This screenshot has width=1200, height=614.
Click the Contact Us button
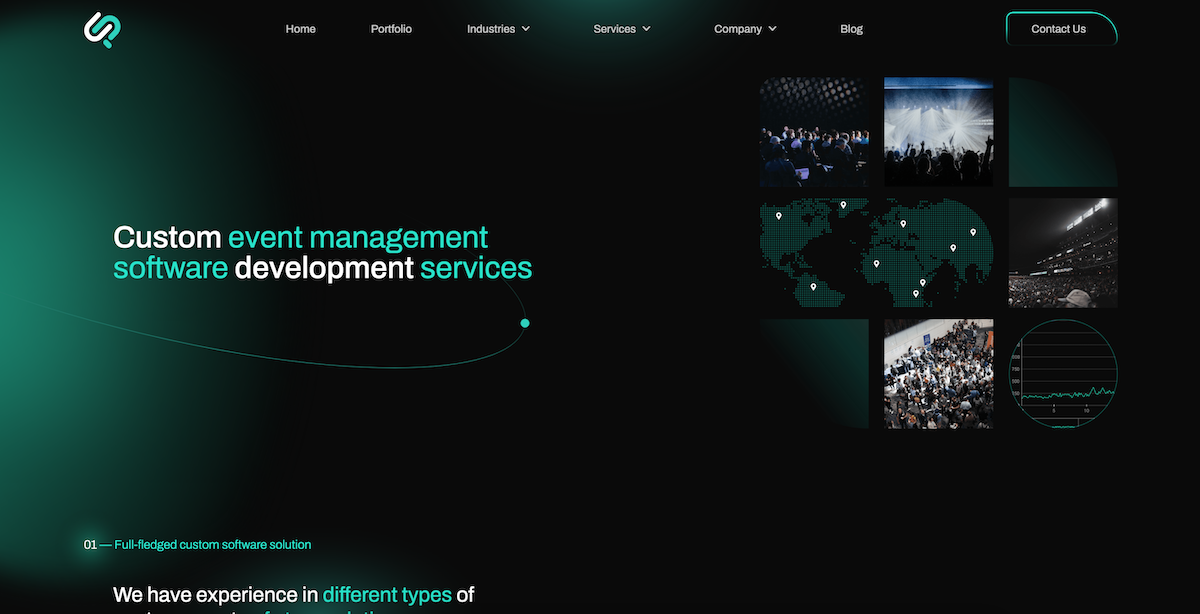[x=1060, y=29]
